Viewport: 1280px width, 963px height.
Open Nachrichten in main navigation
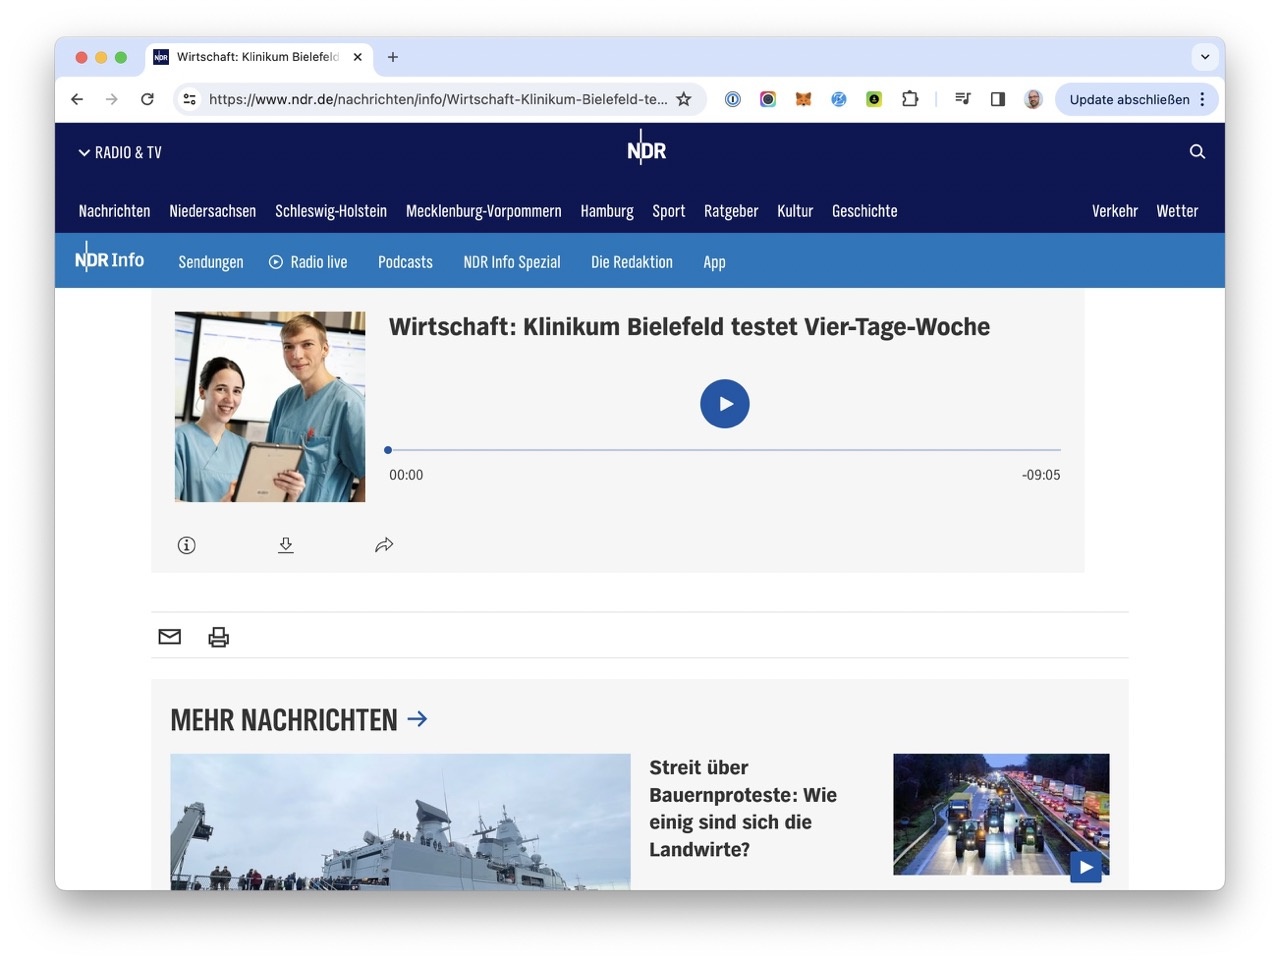[x=114, y=211]
